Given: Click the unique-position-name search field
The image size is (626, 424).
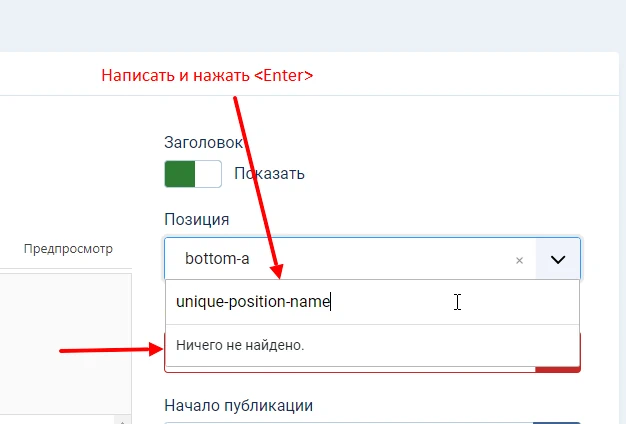Looking at the screenshot, I should [372, 302].
